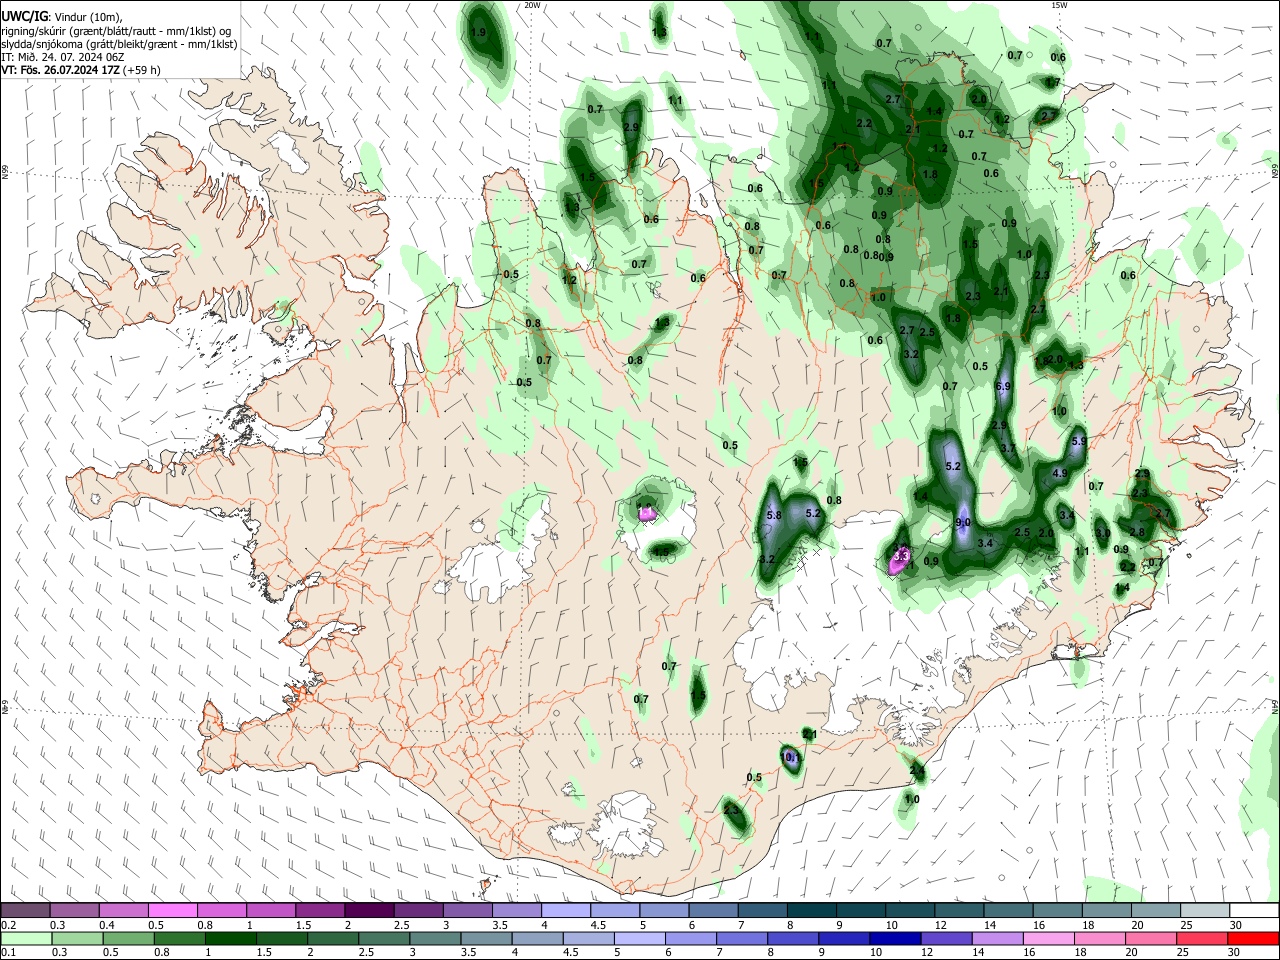This screenshot has width=1280, height=960.
Task: Click the grey-blue swatch labeled 3.5 in lower legend
Action: click(x=486, y=938)
